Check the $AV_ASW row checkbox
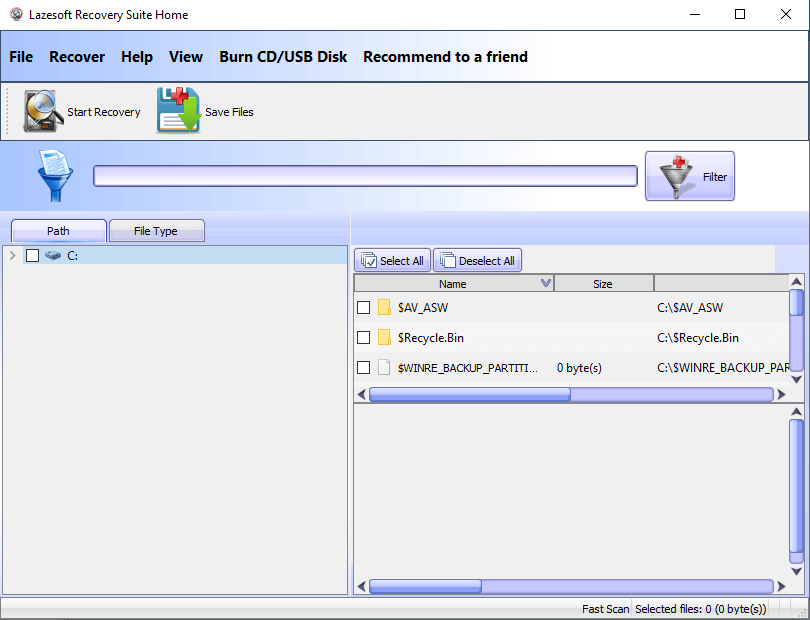 pos(364,307)
